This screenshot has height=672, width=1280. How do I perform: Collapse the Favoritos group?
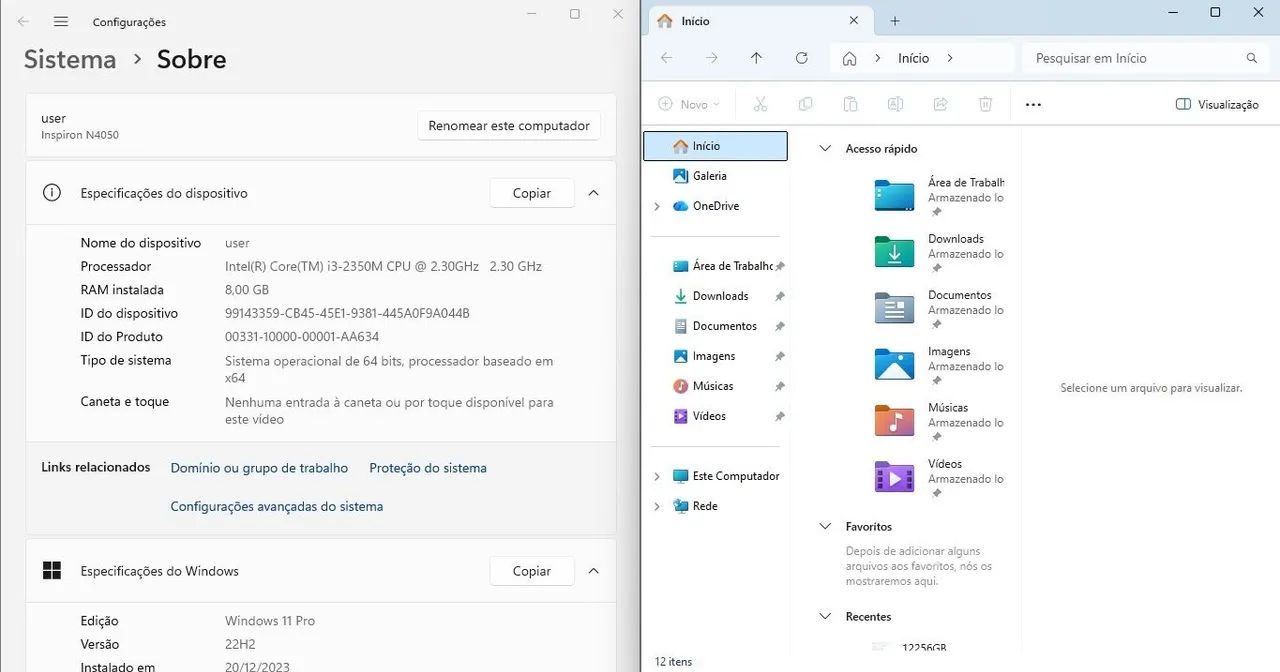(825, 526)
